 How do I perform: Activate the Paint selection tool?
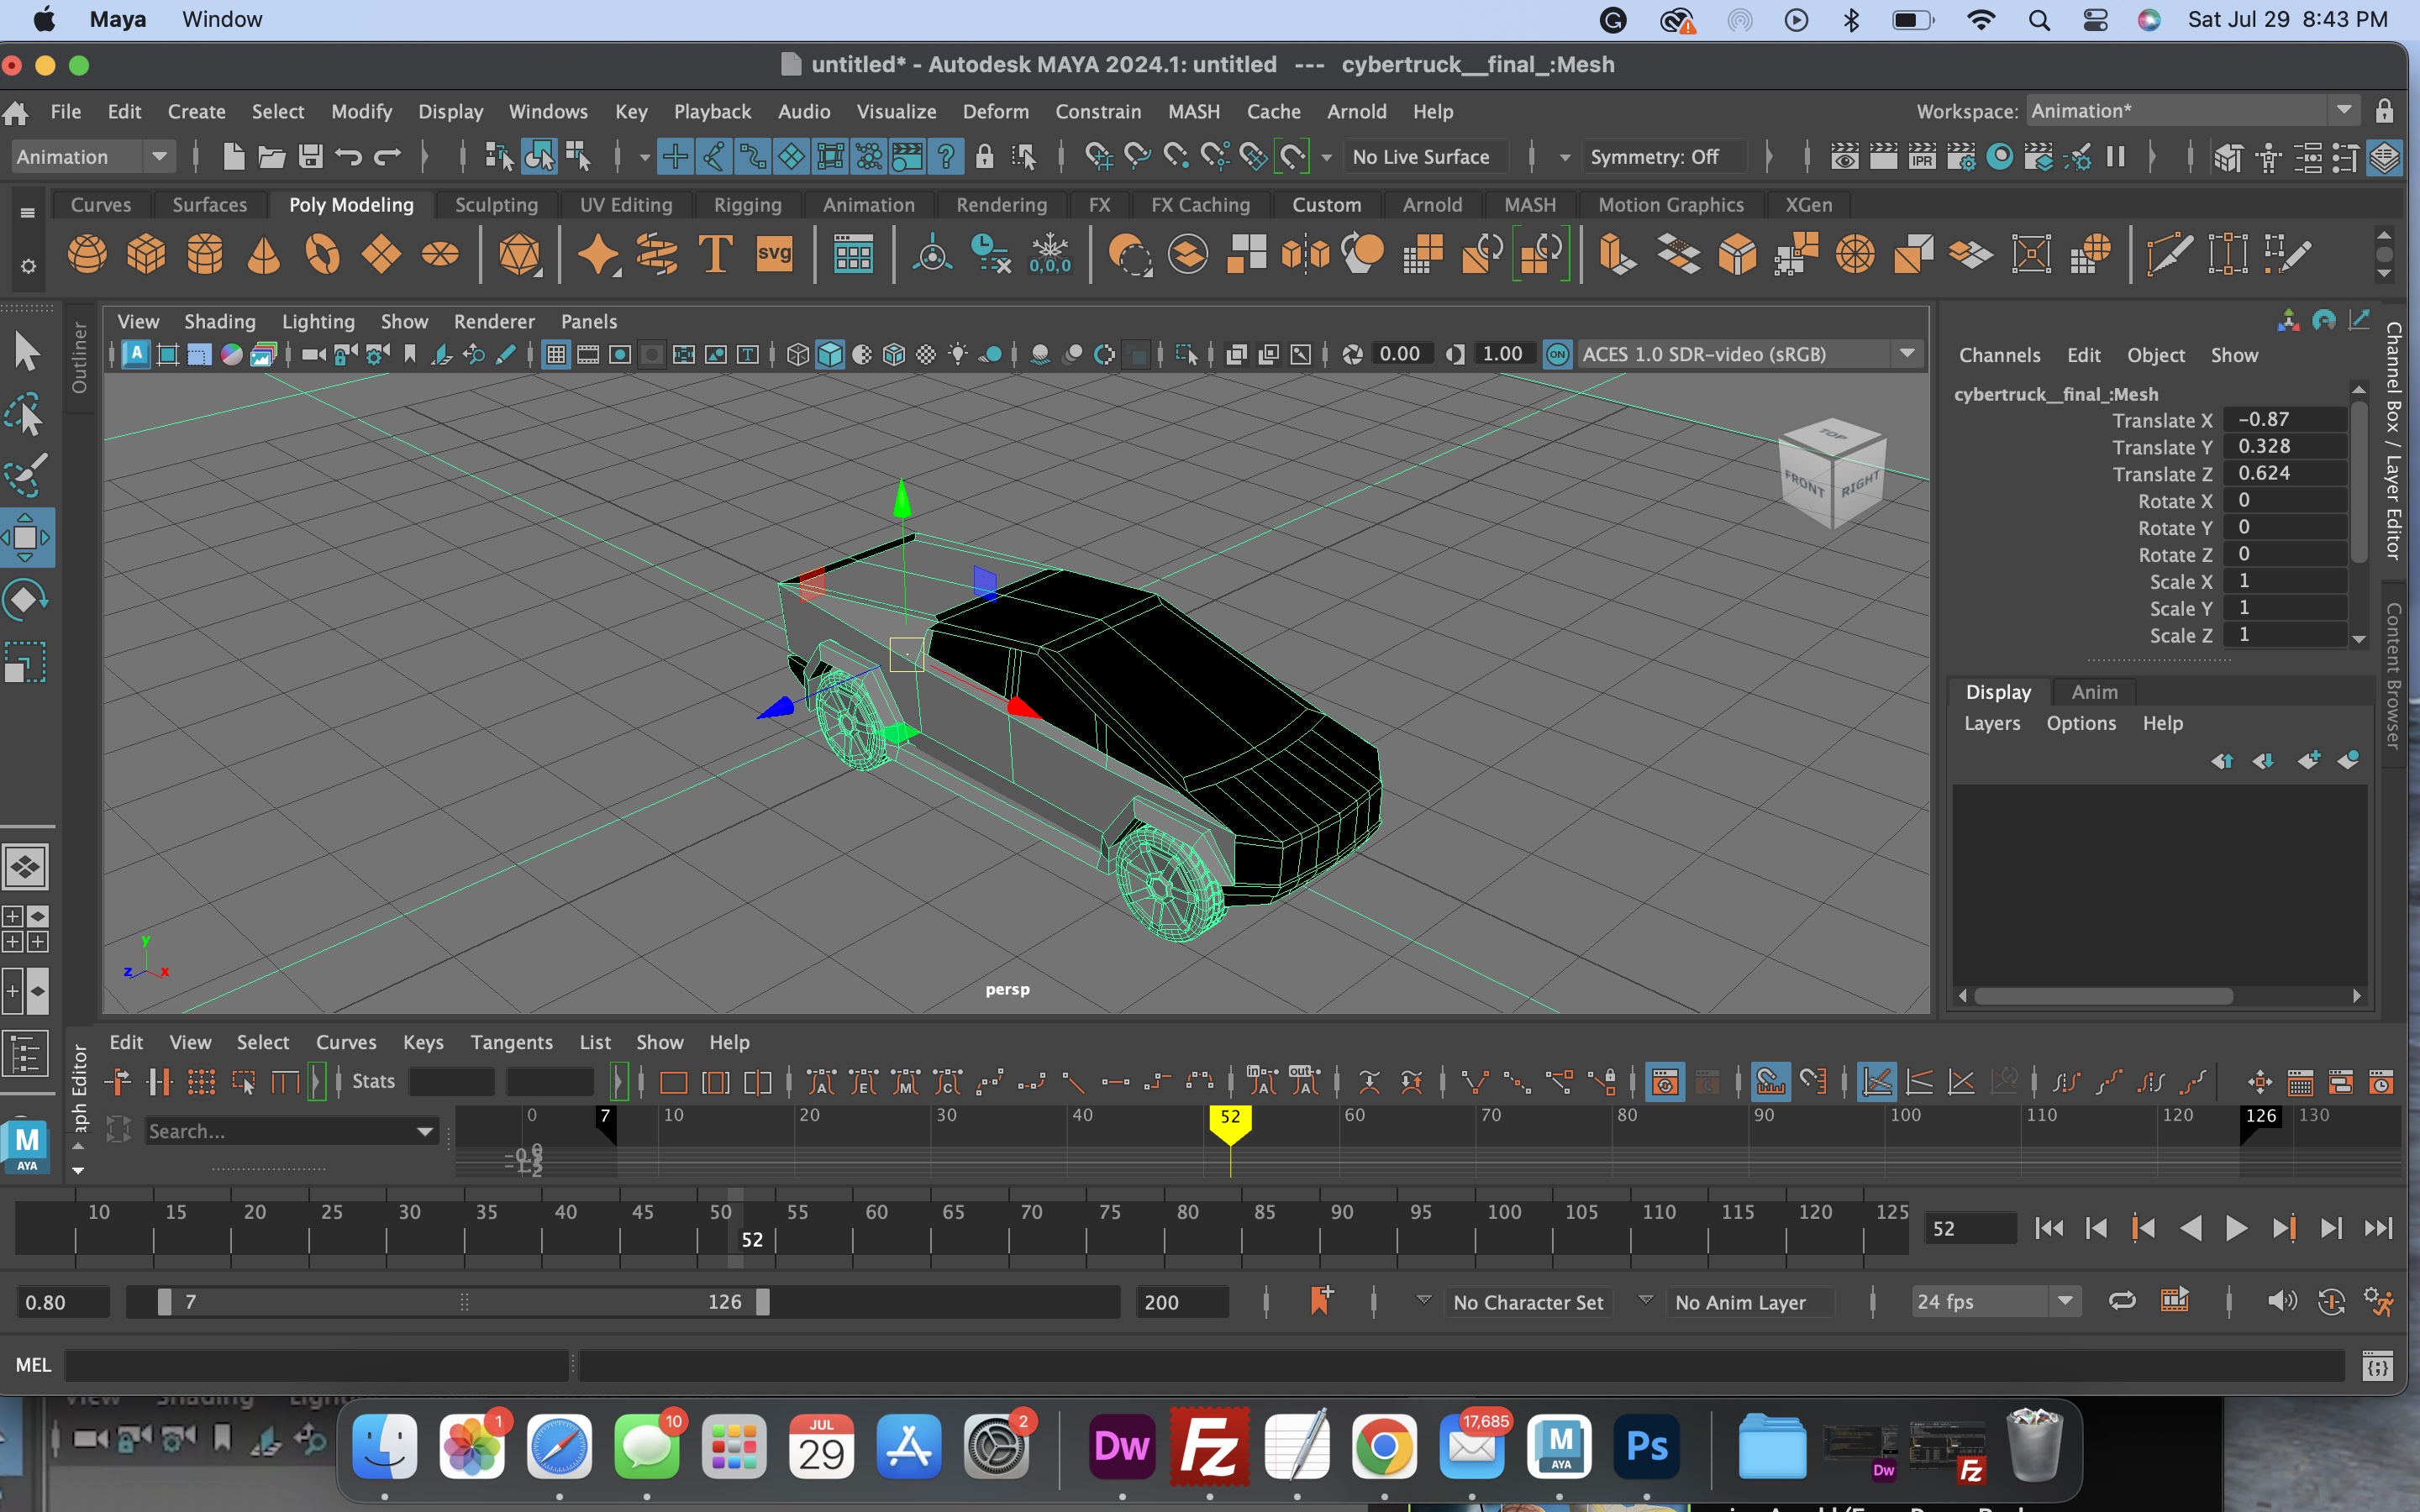click(x=27, y=476)
